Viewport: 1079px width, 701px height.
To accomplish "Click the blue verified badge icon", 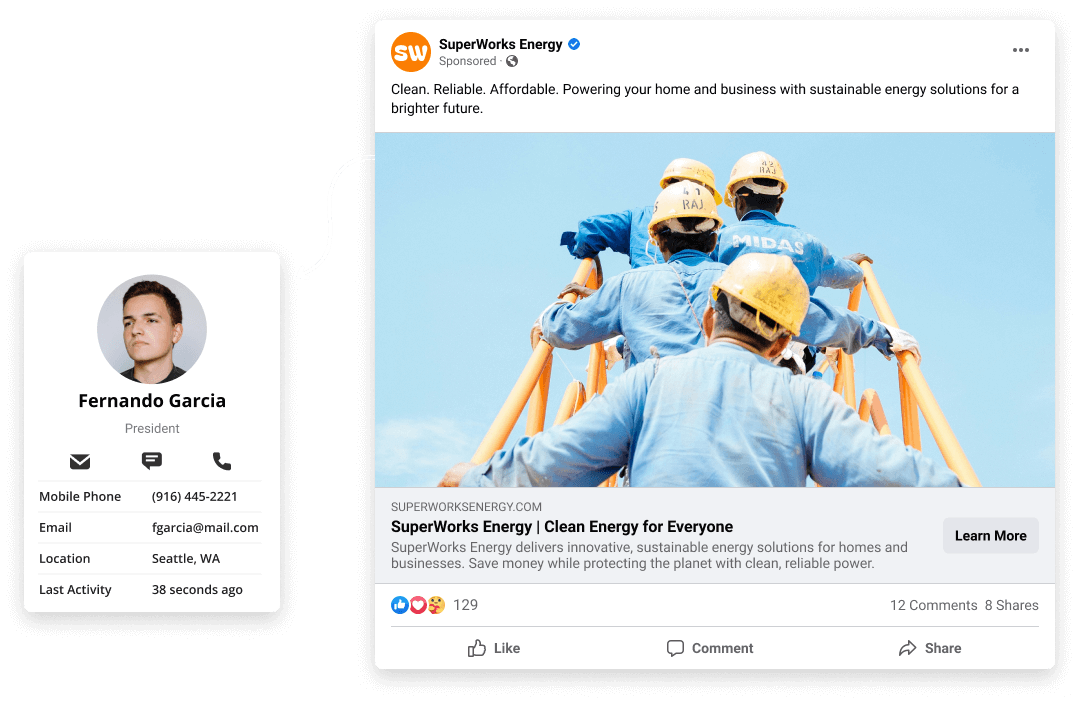I will [x=574, y=44].
